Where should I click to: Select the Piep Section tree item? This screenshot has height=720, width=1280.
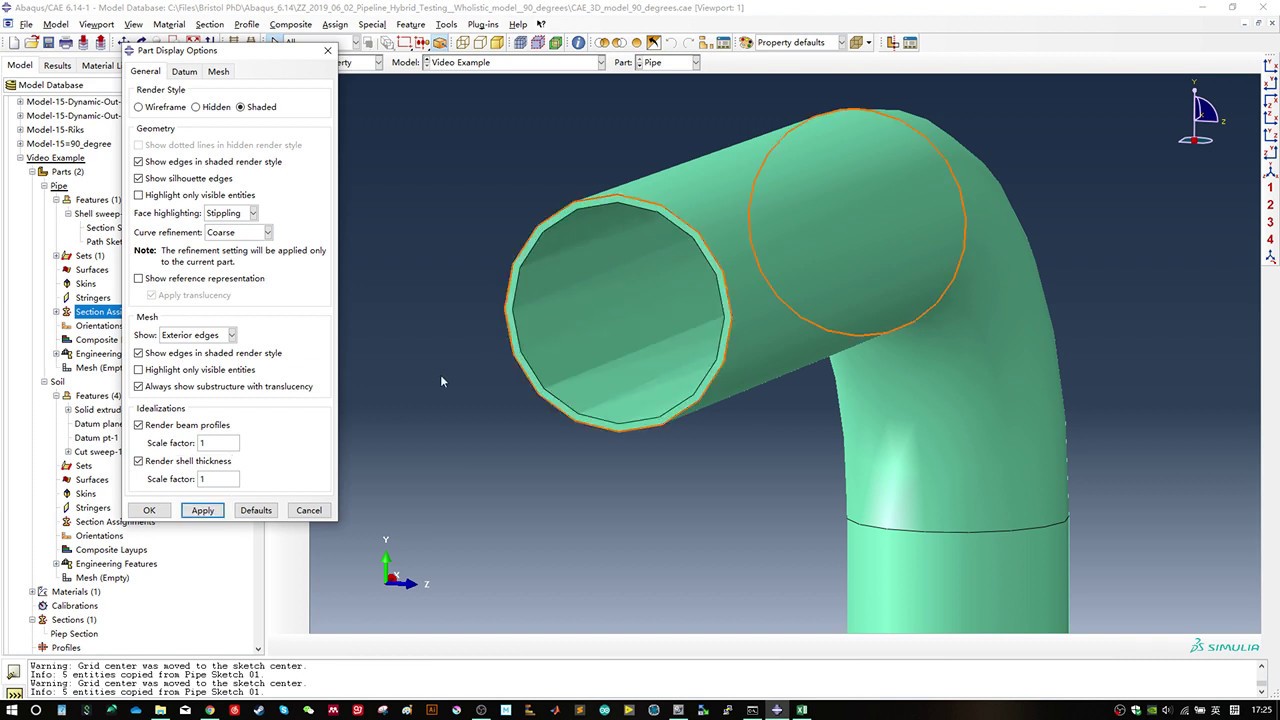(74, 634)
